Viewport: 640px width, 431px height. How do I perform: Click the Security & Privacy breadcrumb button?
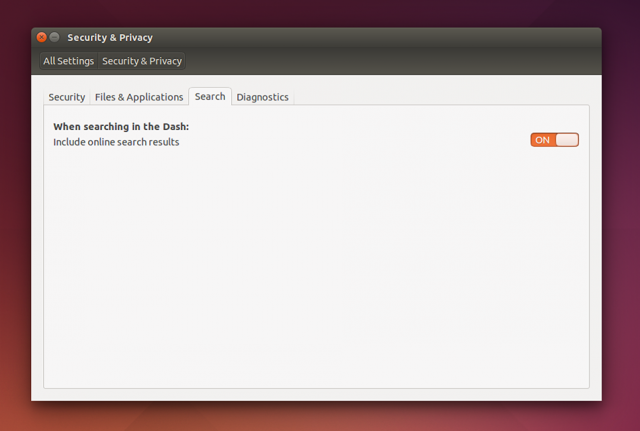(x=142, y=61)
